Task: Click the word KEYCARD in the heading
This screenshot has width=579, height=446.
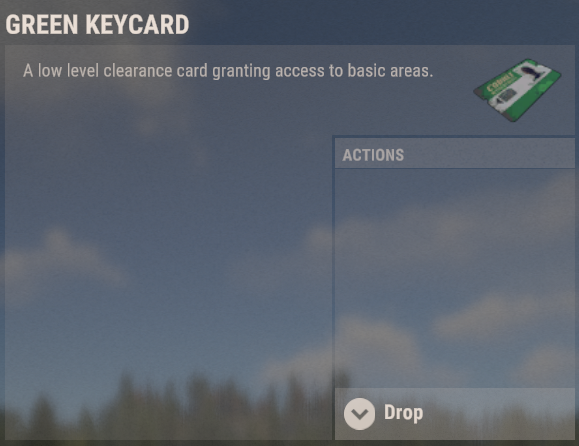Action: point(137,25)
